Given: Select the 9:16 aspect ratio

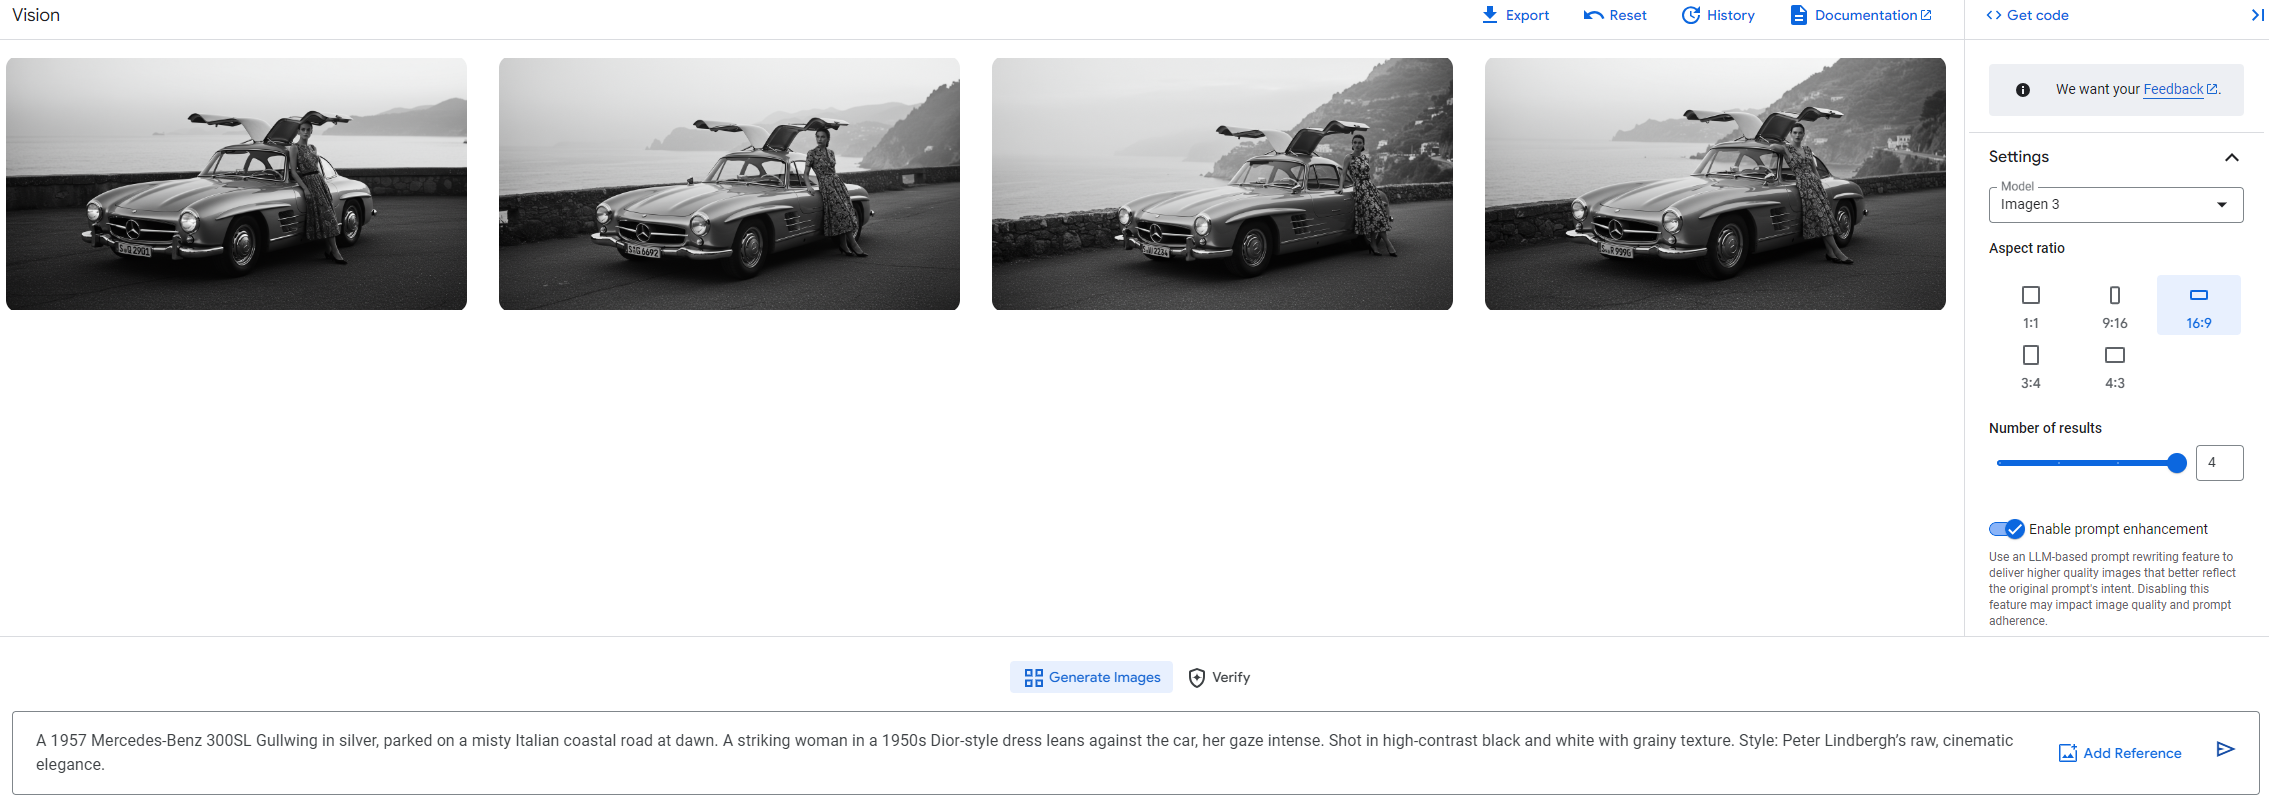Looking at the screenshot, I should pyautogui.click(x=2115, y=305).
